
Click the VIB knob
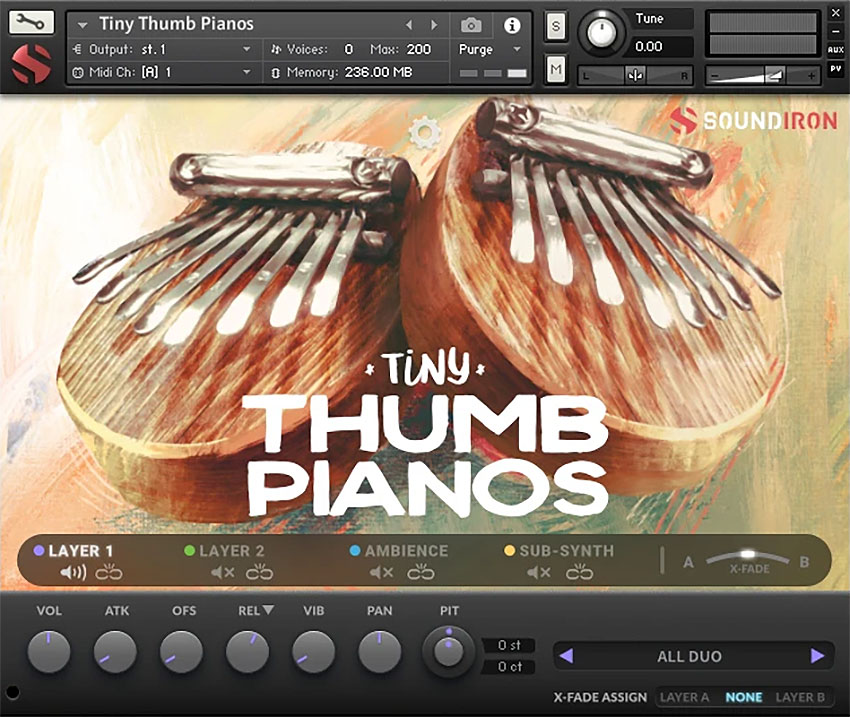pos(313,651)
